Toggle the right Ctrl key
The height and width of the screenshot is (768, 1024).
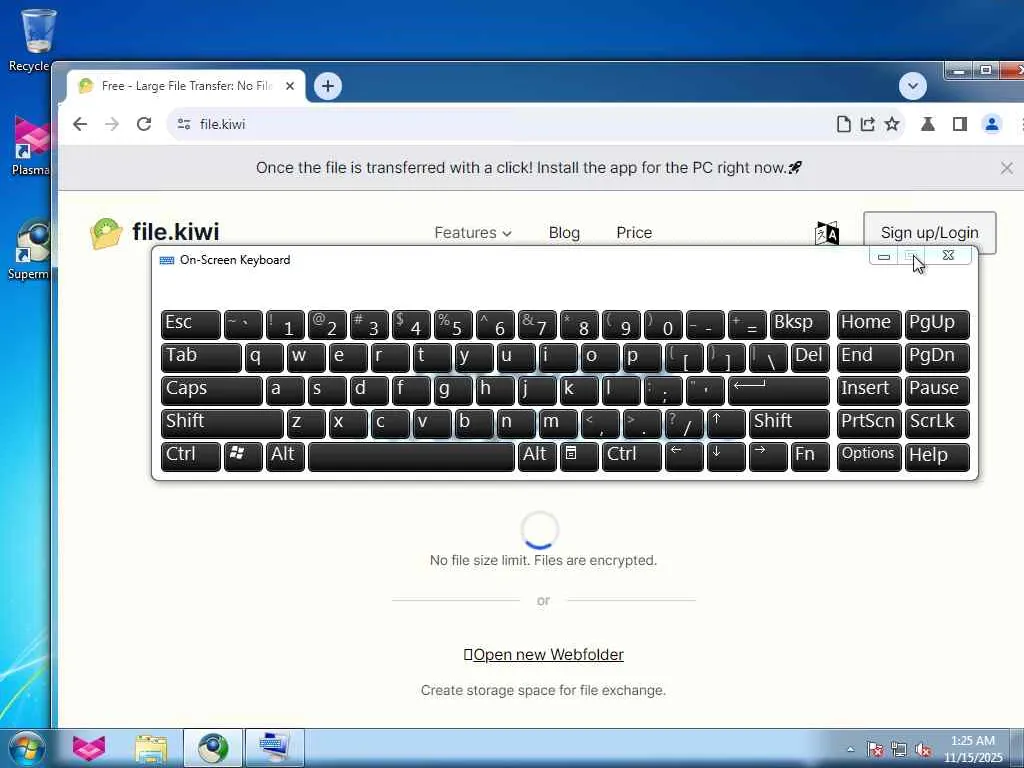pos(631,456)
